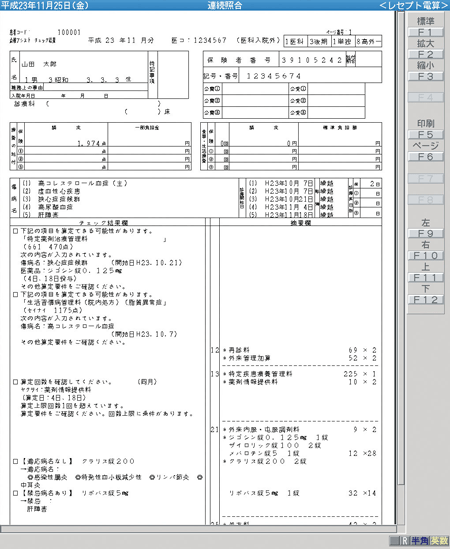Click the ジゴシン錠0.125mg 1錠 line in the summary column
The image size is (450, 549).
pos(276,438)
